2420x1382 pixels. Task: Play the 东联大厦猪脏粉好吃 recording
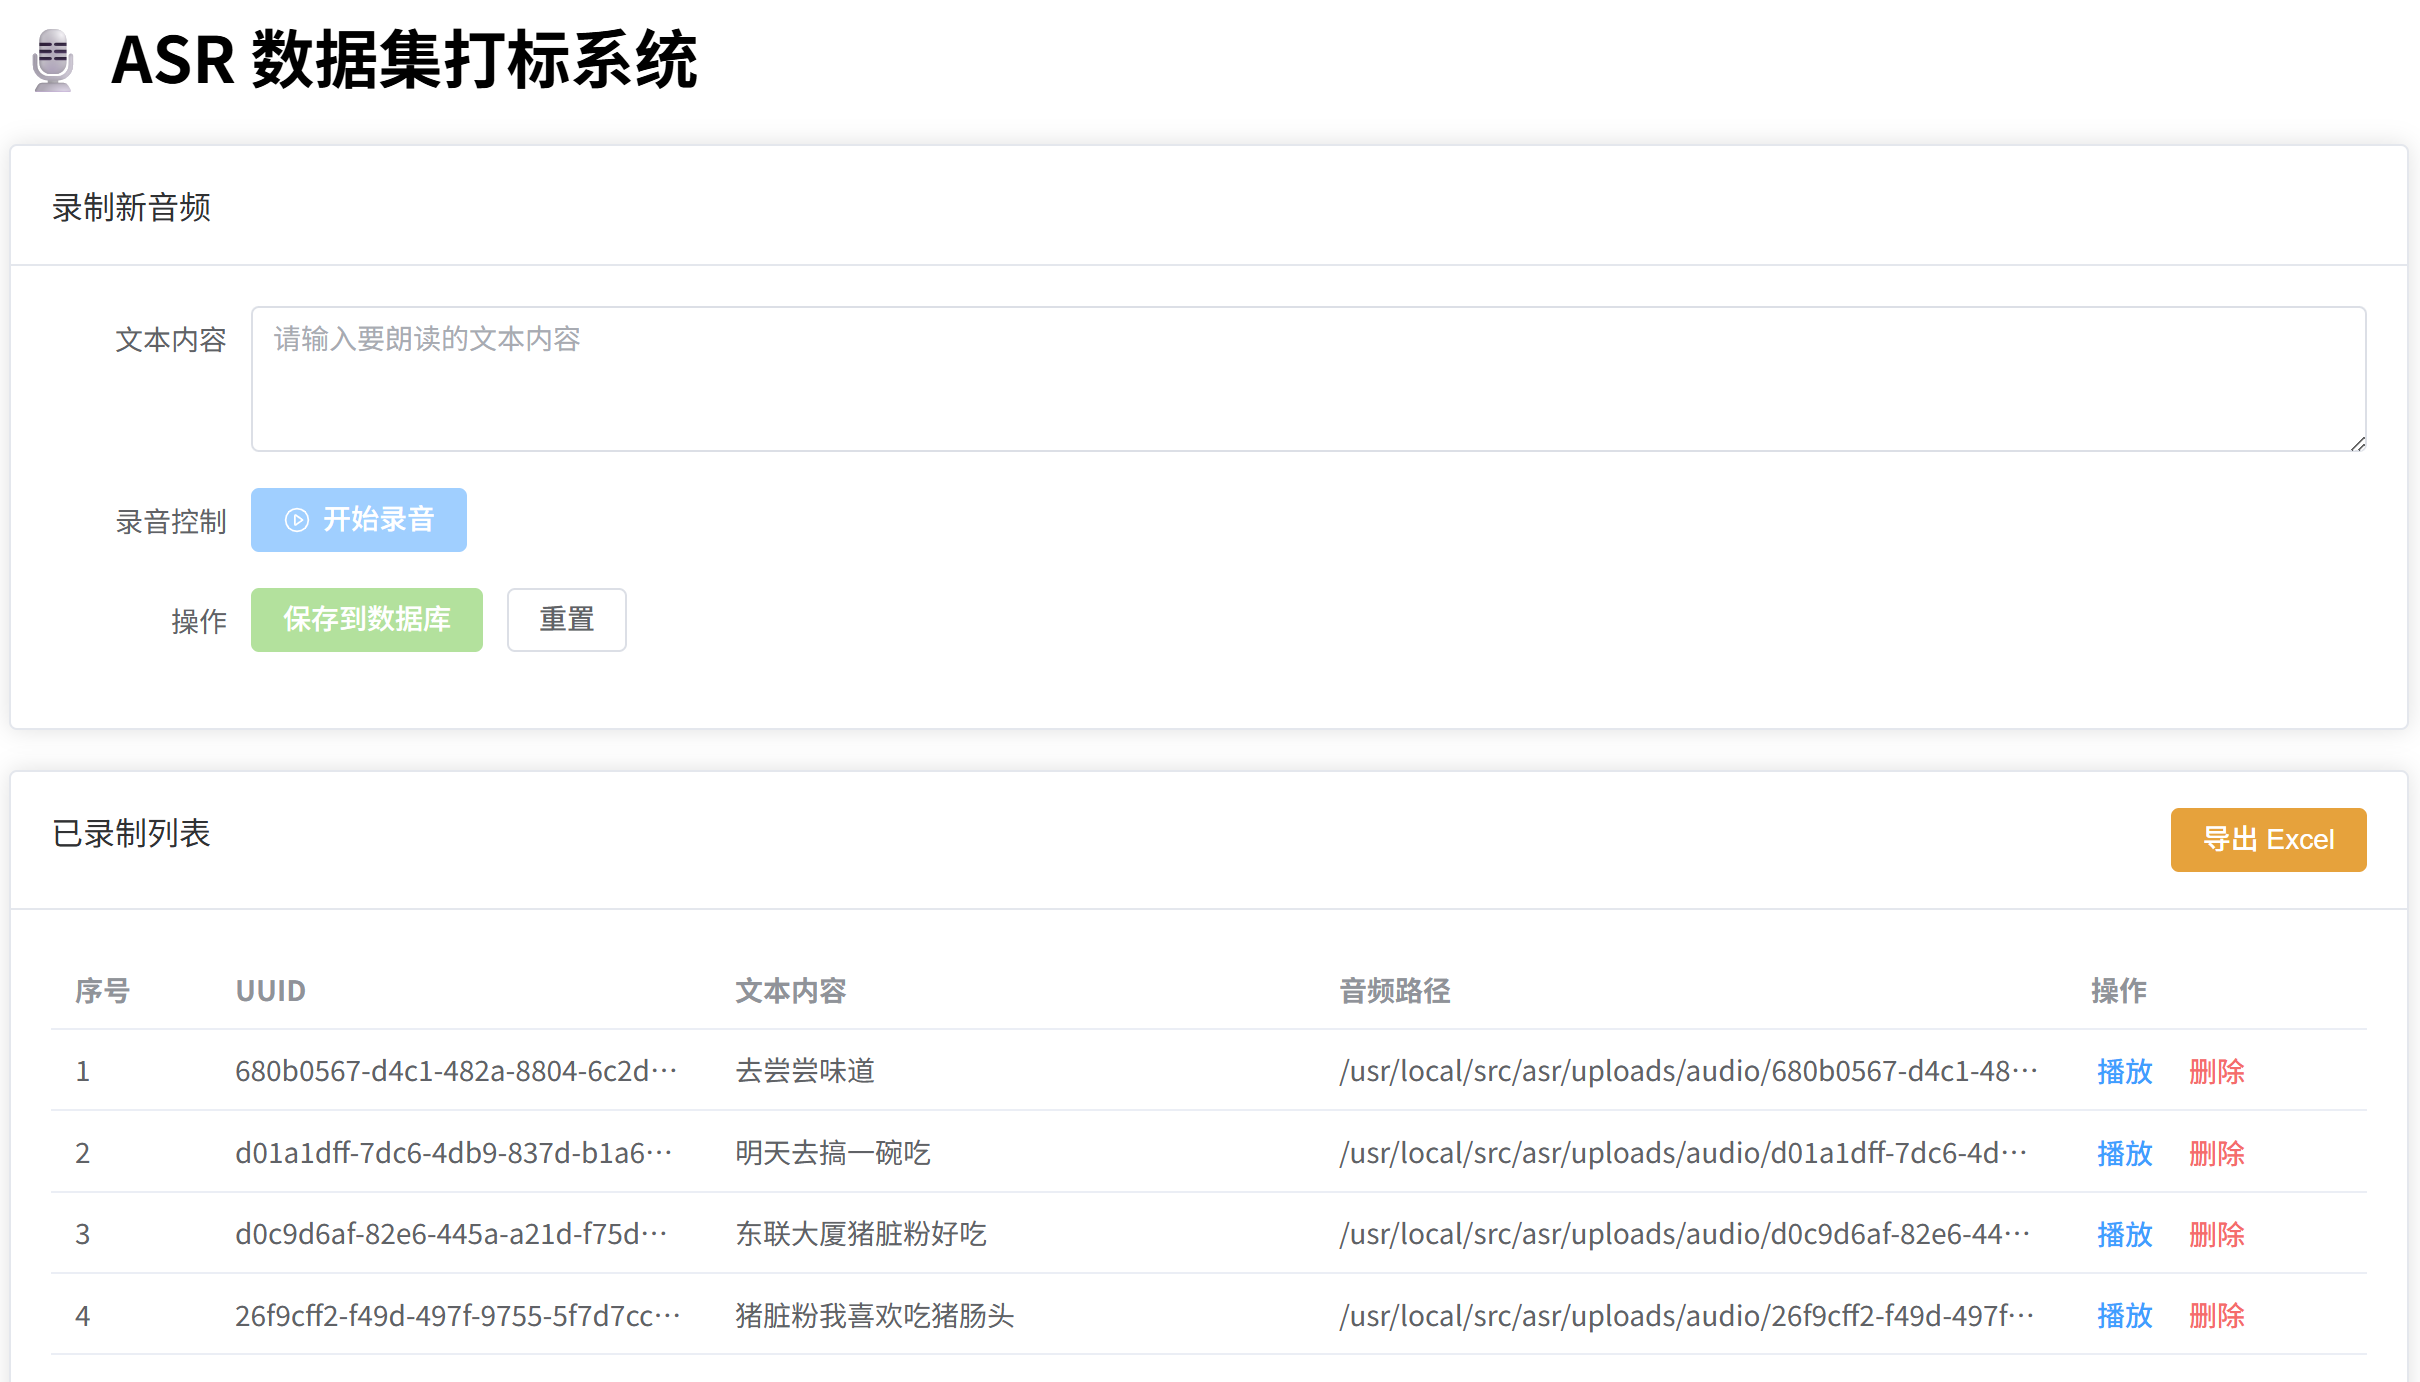2124,1234
